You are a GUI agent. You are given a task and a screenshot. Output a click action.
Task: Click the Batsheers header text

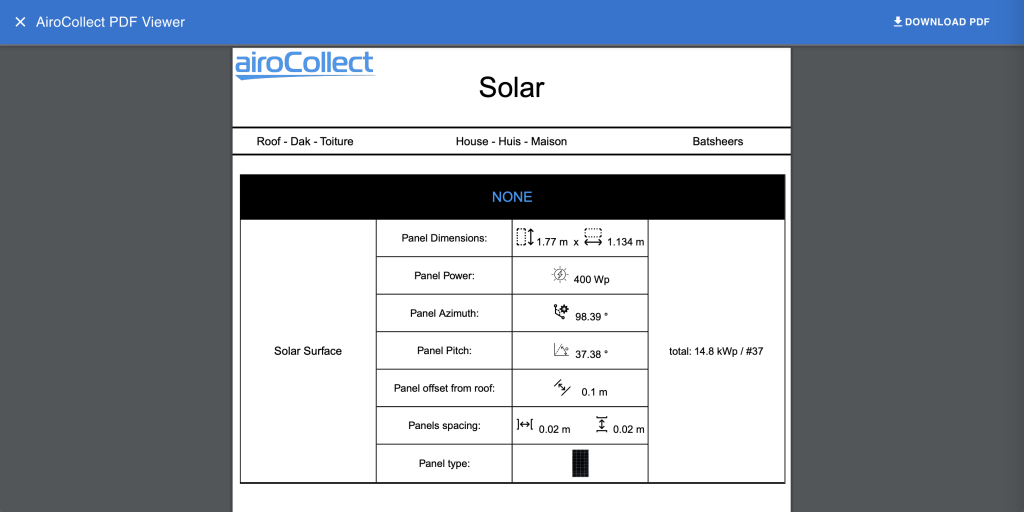pos(718,141)
